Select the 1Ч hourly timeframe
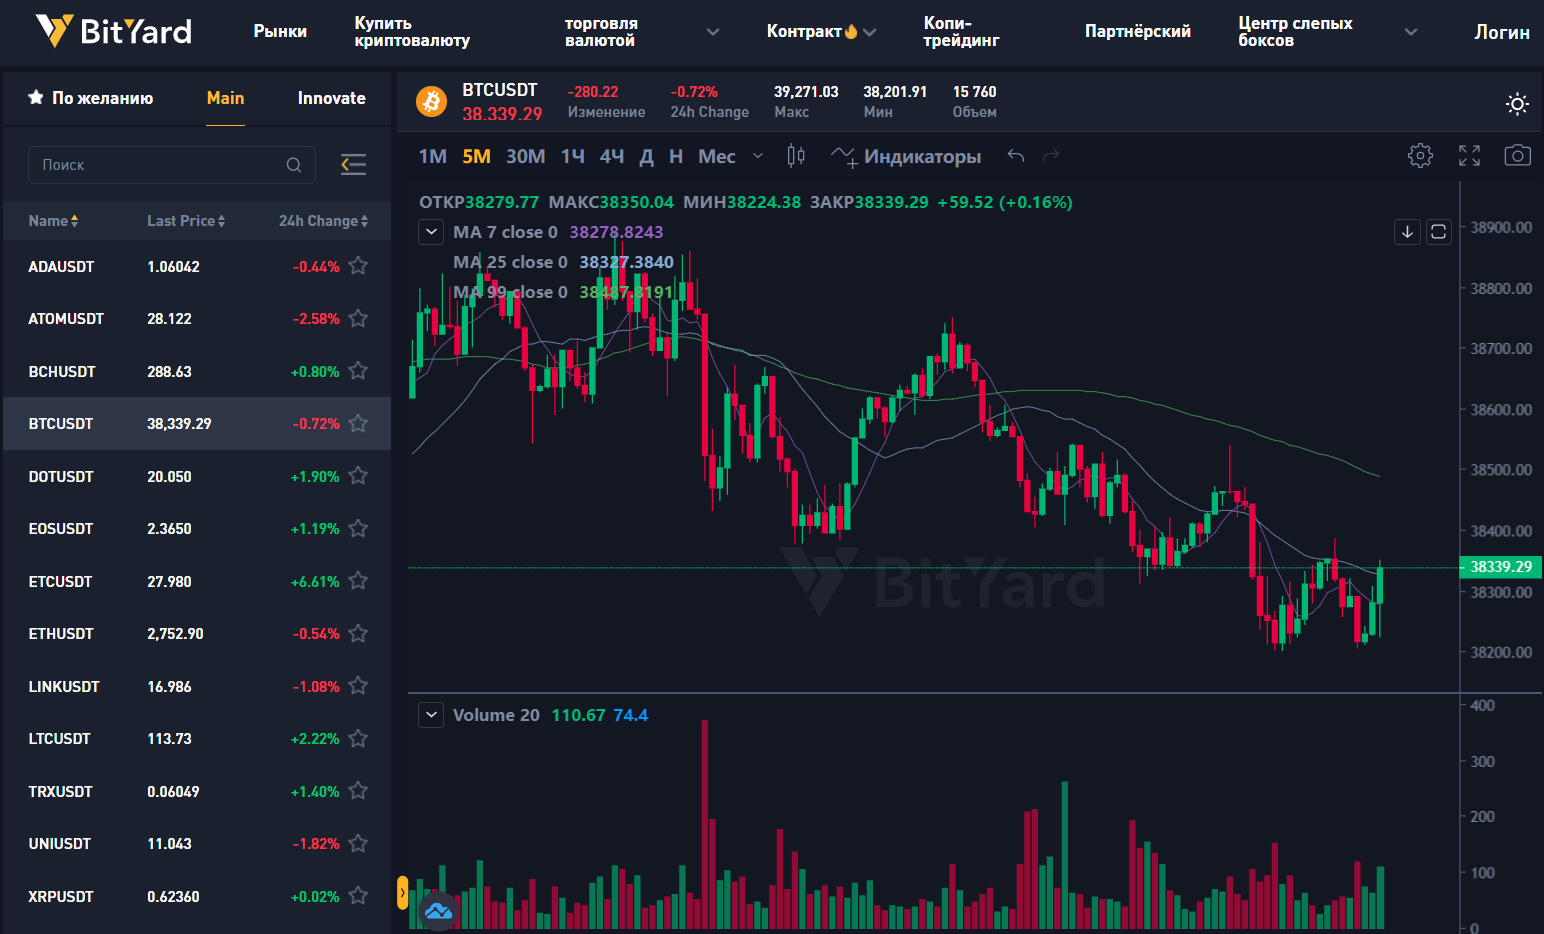The image size is (1544, 934). click(x=573, y=156)
